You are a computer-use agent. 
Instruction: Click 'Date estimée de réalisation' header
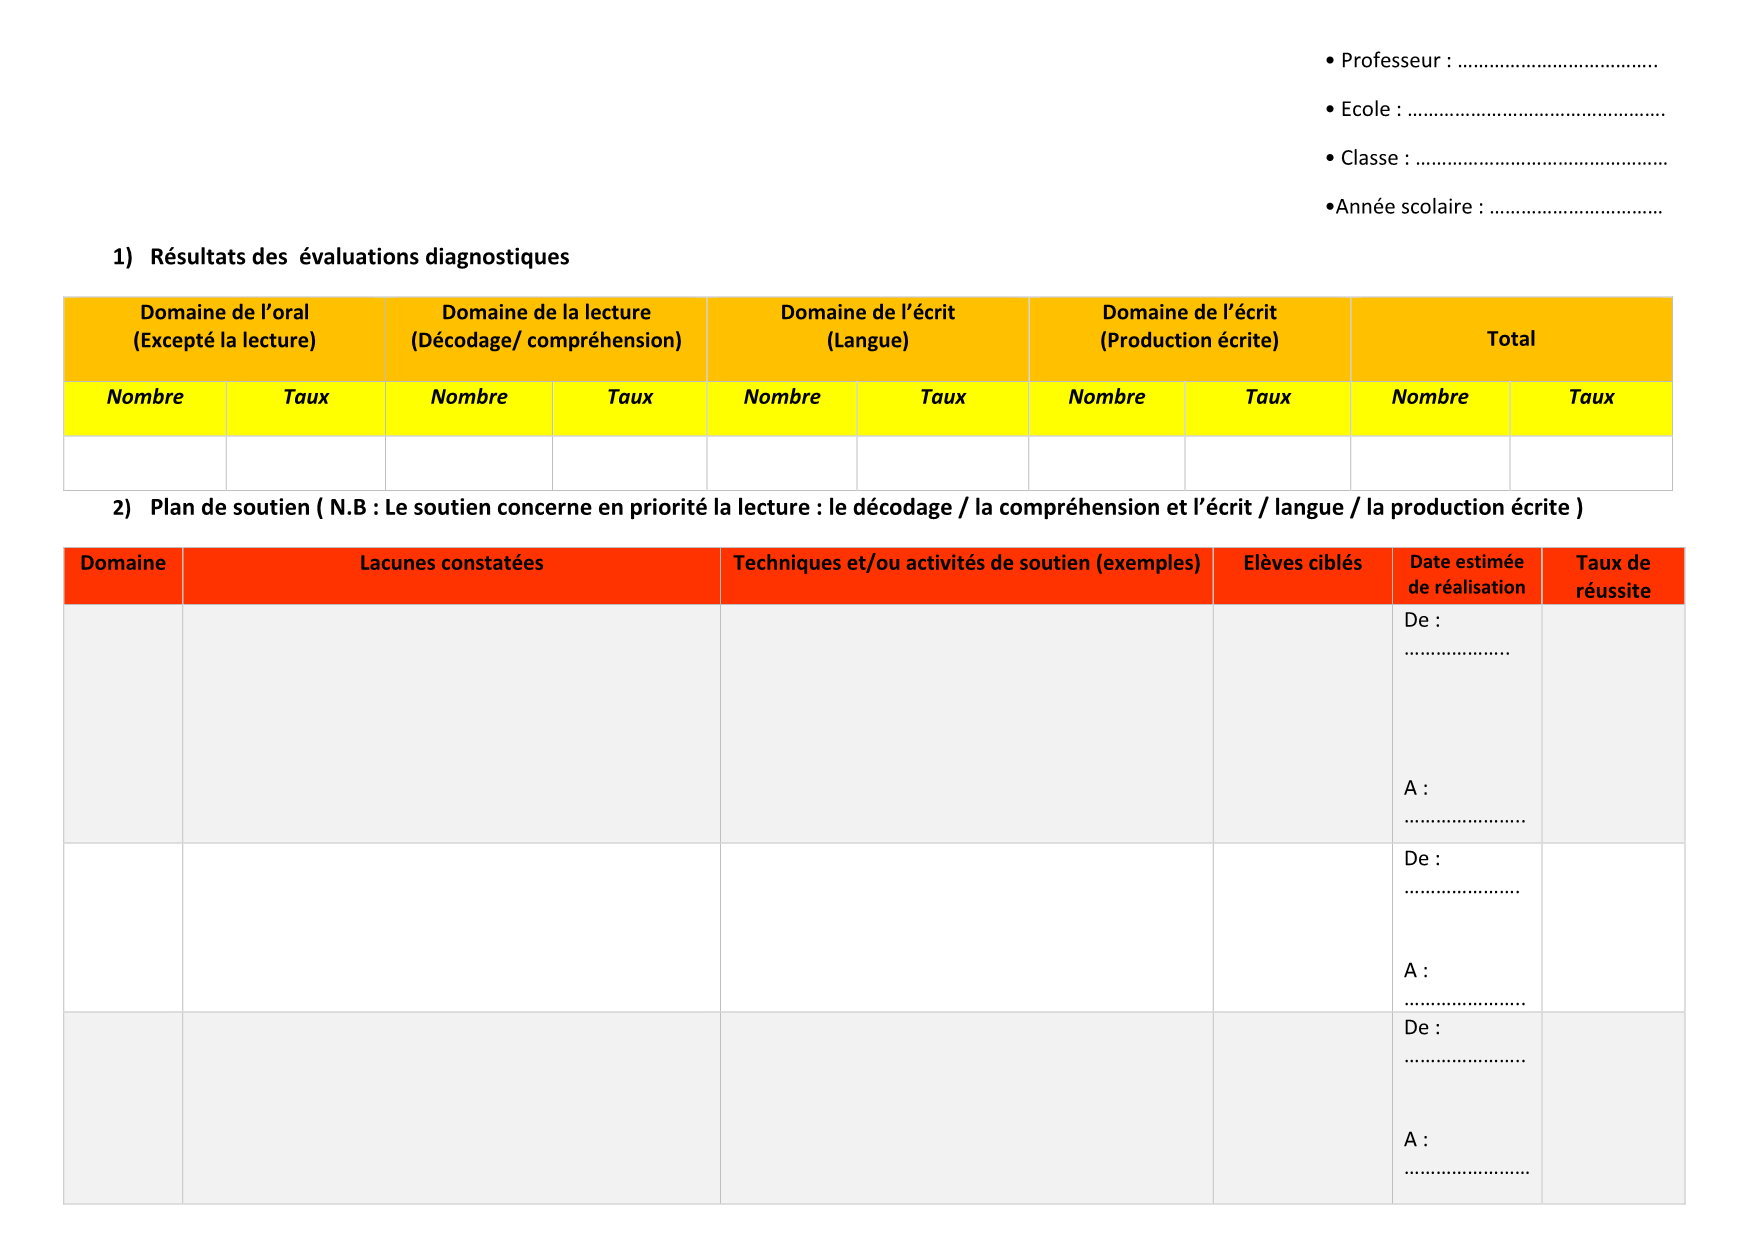pyautogui.click(x=1467, y=576)
